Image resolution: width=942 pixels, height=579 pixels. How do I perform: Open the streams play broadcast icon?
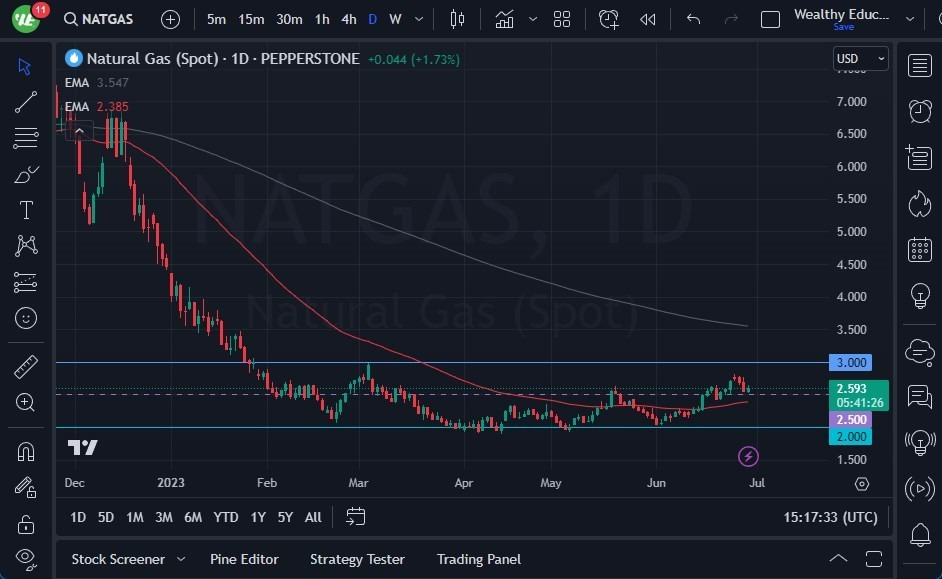920,489
